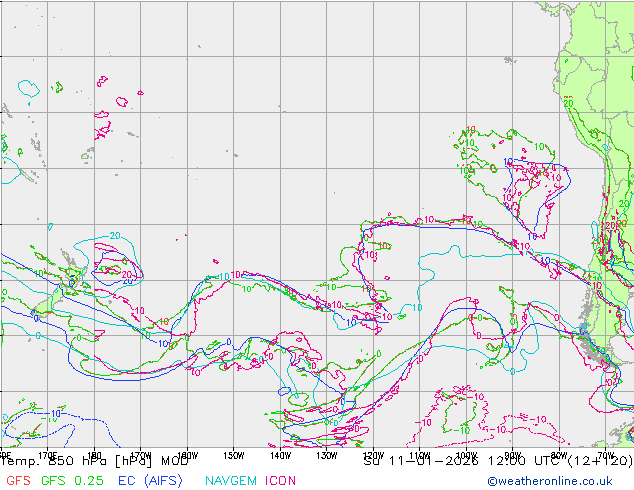Select the magenta ICON legend label
The width and height of the screenshot is (634, 490).
click(280, 480)
